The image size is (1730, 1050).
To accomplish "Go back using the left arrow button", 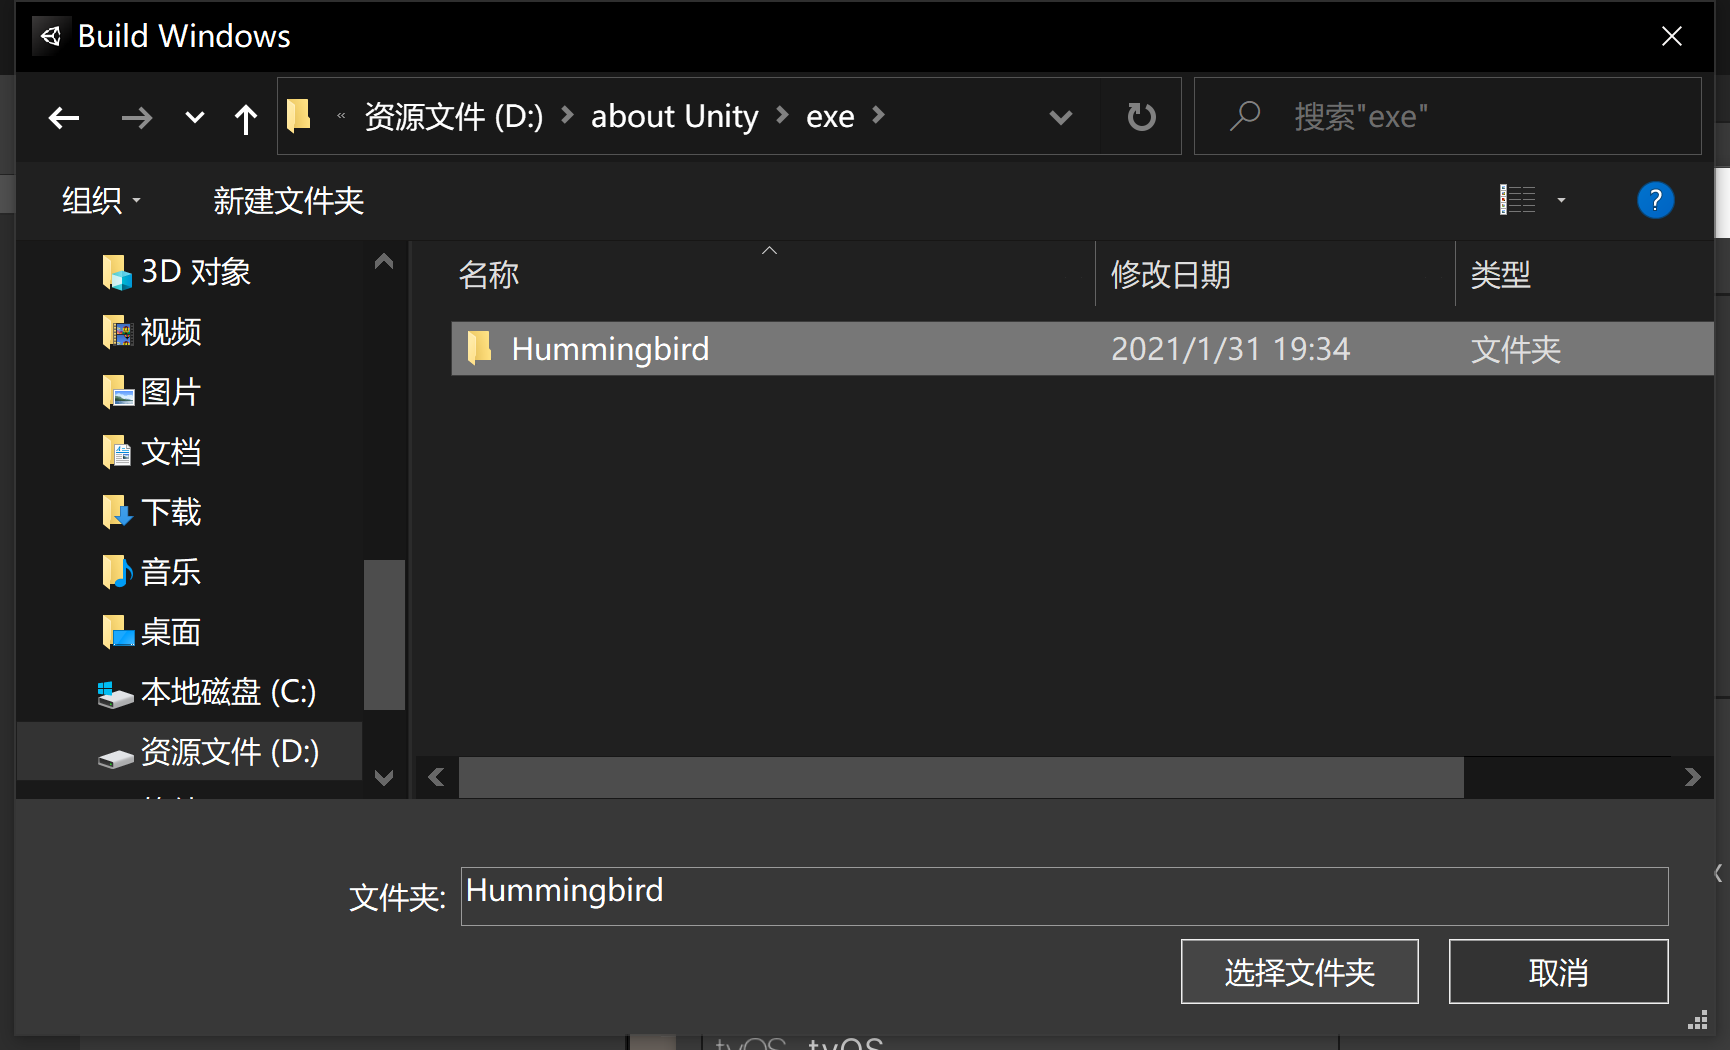I will coord(64,118).
